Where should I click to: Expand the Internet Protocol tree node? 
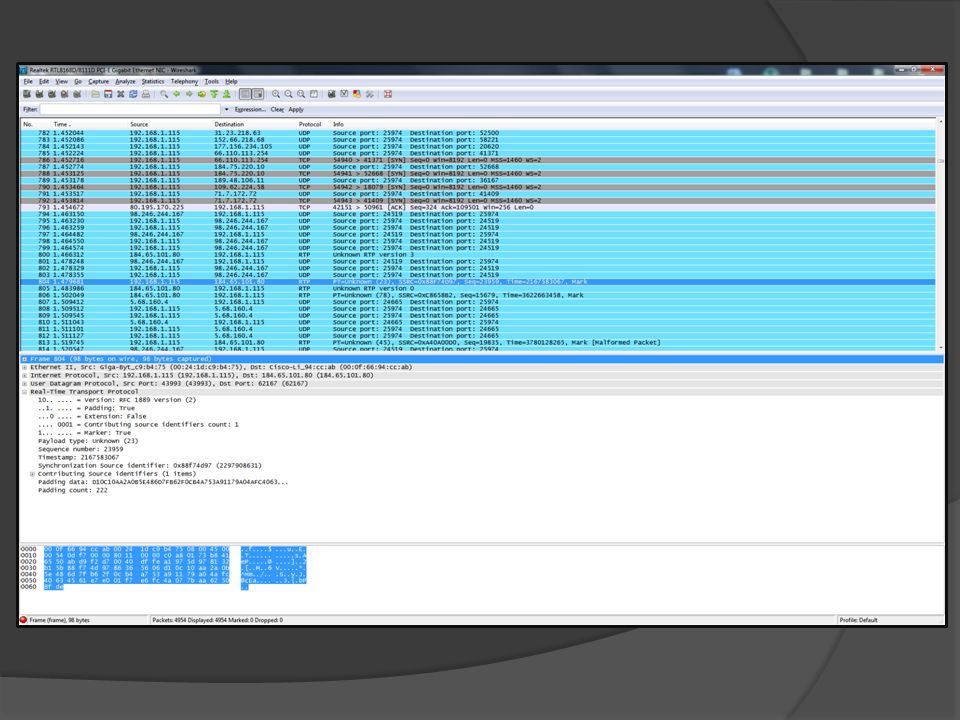tap(24, 375)
